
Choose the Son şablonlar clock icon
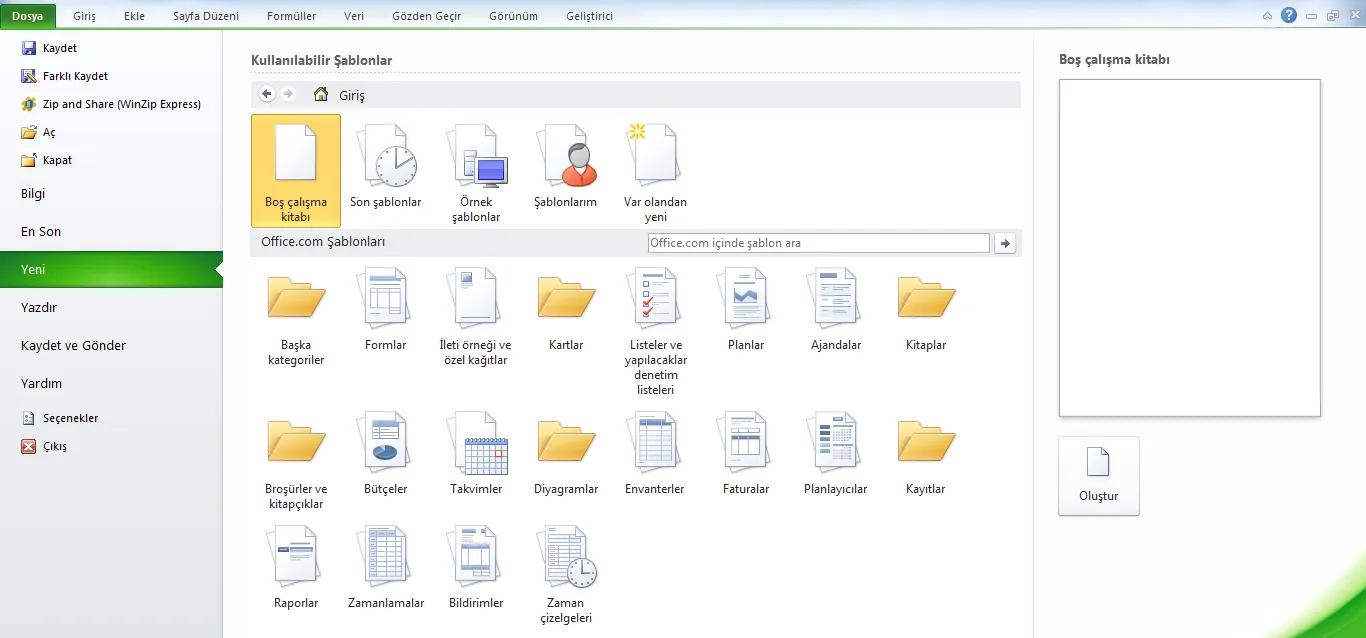click(x=386, y=158)
